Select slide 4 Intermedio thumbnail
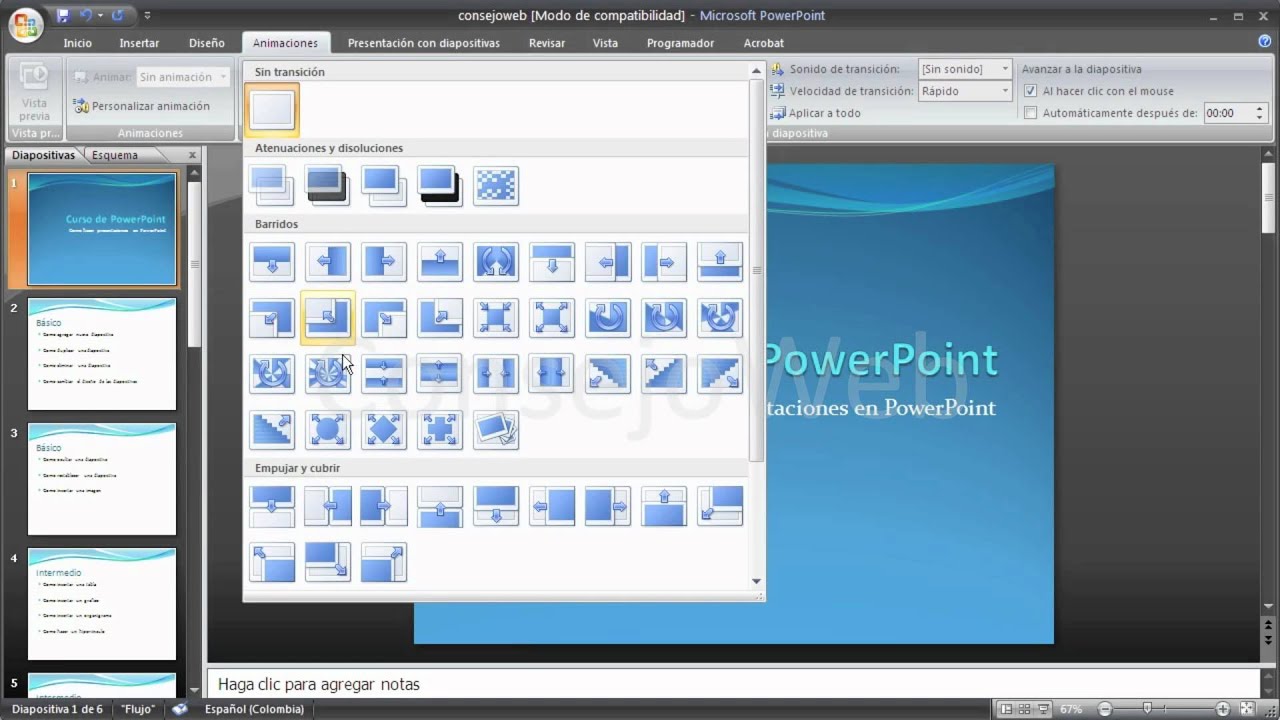This screenshot has height=720, width=1280. (x=102, y=604)
